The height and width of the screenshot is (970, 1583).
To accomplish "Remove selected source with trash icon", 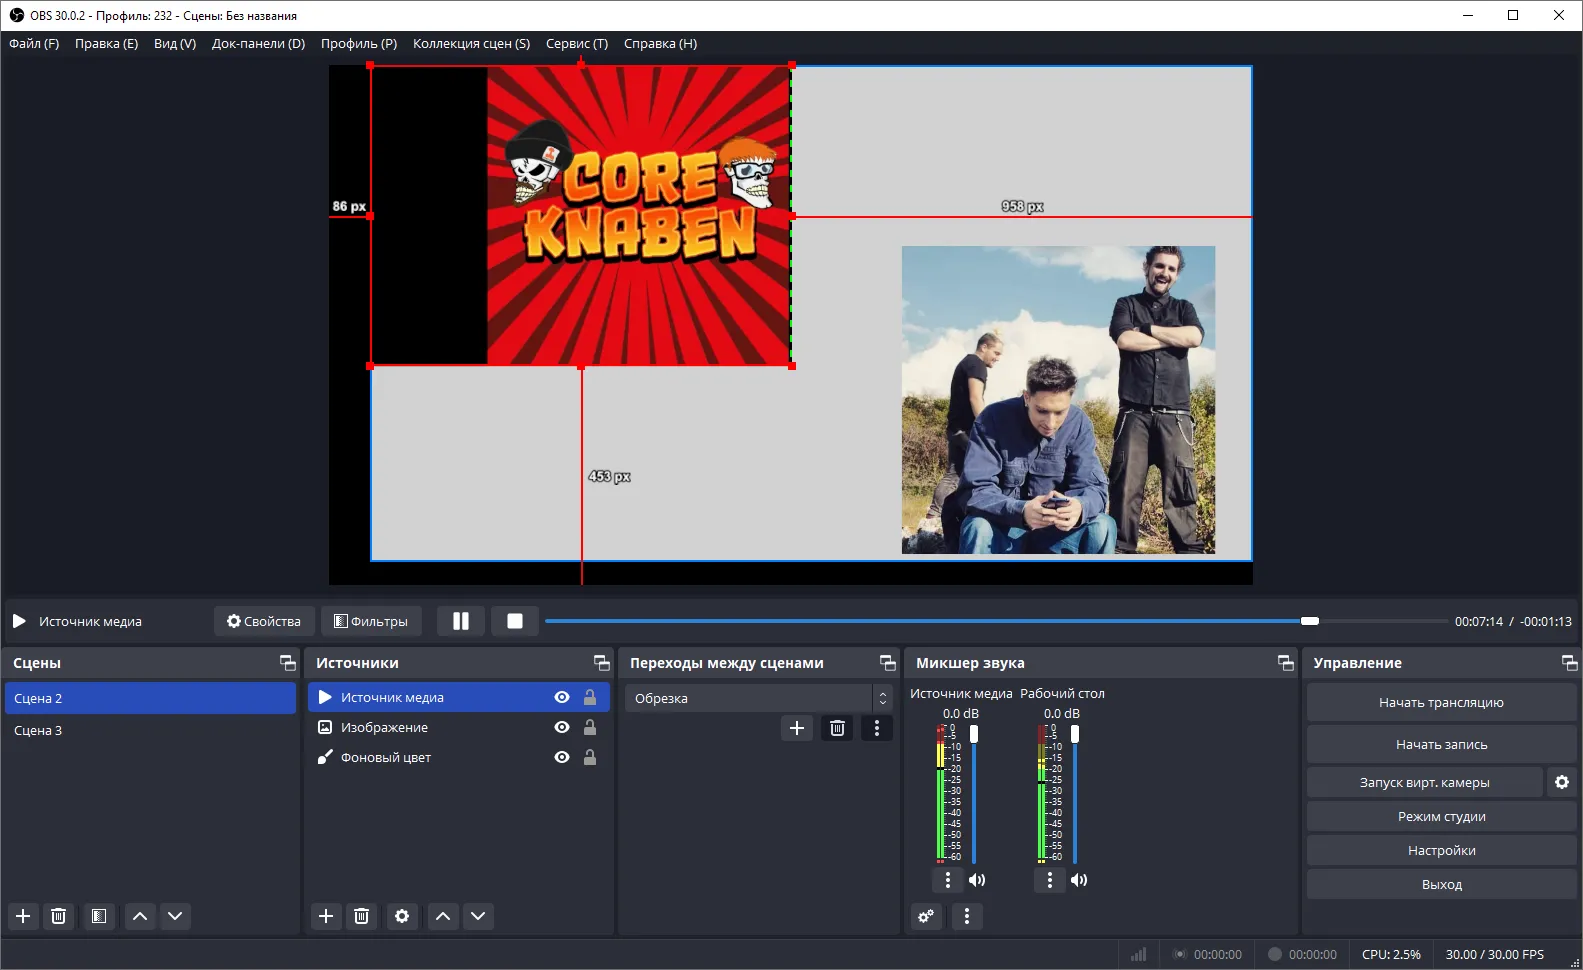I will [362, 916].
